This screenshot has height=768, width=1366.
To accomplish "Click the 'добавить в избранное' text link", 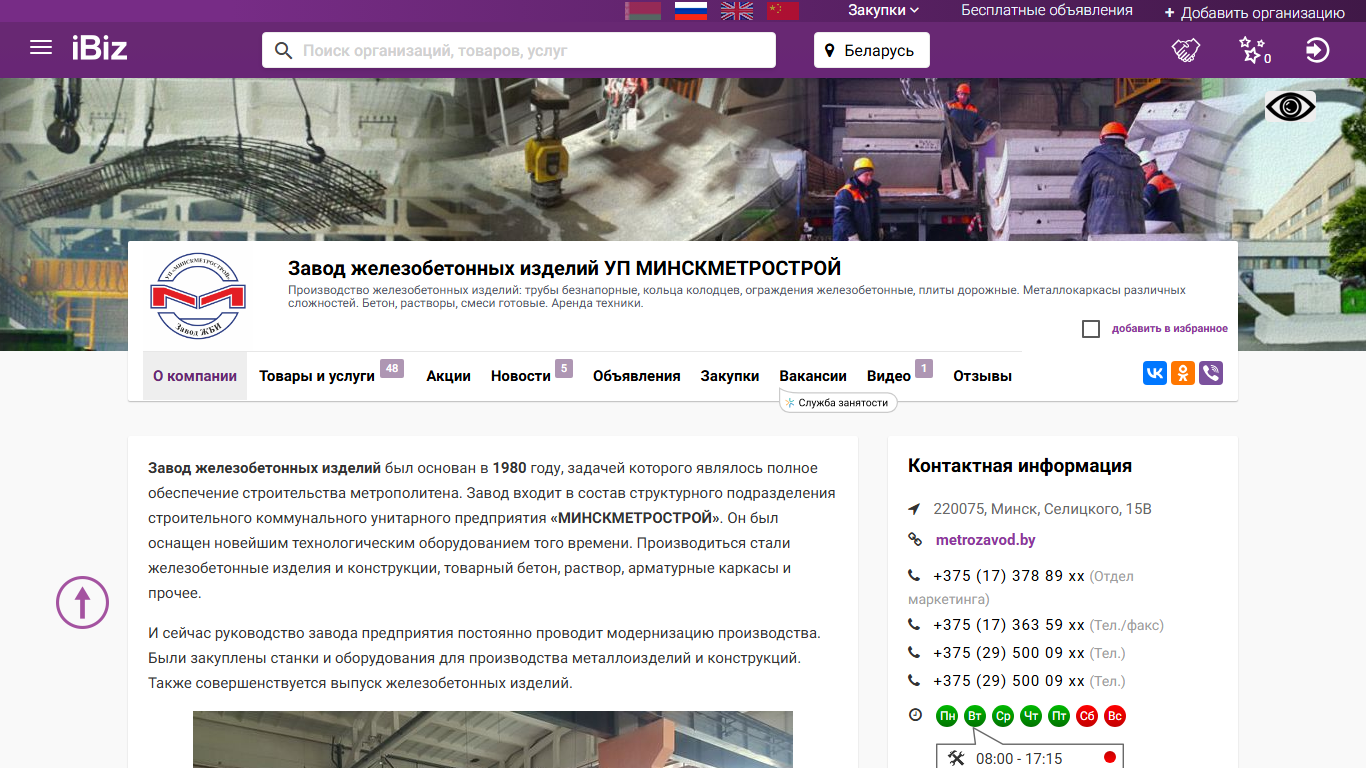I will tap(1170, 329).
